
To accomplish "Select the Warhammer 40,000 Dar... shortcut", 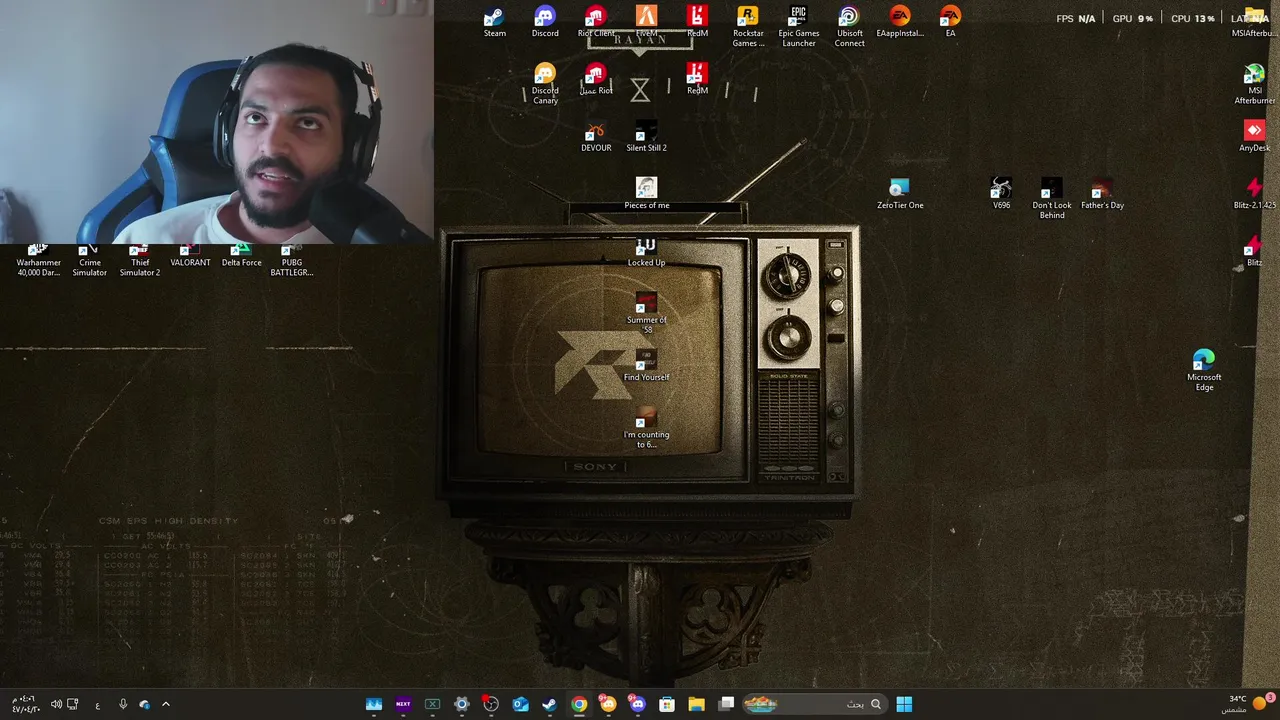I will pyautogui.click(x=38, y=261).
